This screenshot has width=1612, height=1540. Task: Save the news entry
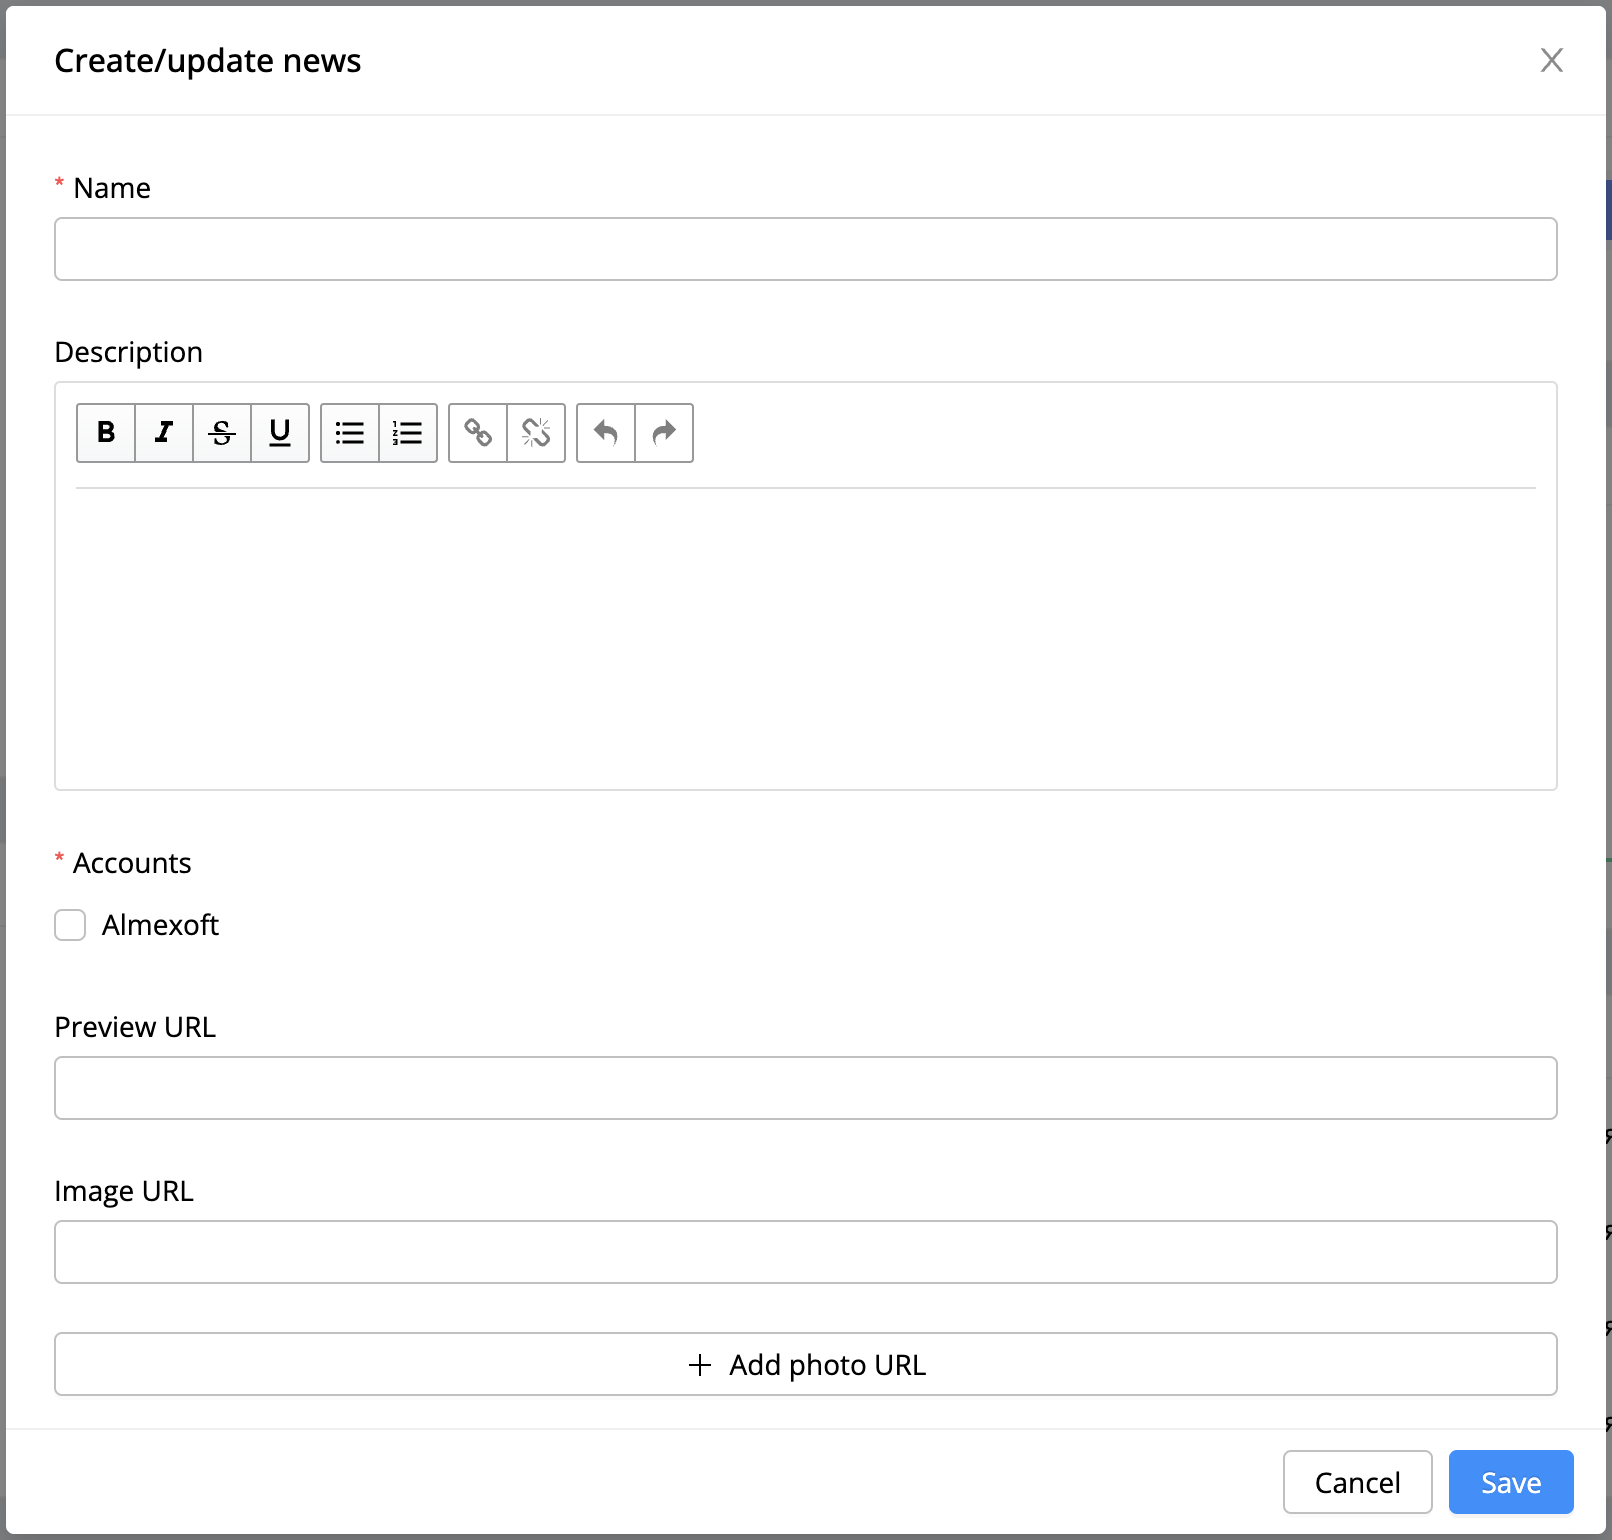(x=1511, y=1482)
